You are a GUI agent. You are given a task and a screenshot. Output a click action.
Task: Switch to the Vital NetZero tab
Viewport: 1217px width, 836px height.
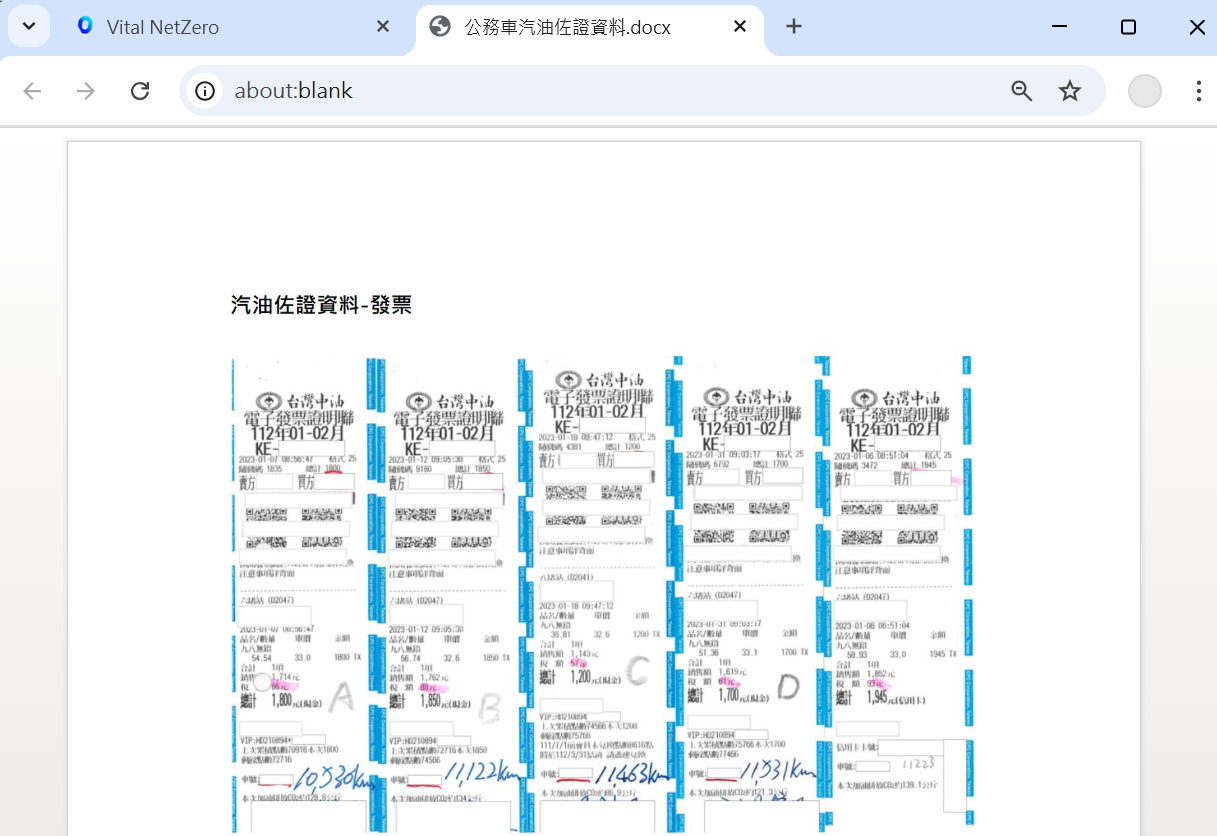point(162,27)
